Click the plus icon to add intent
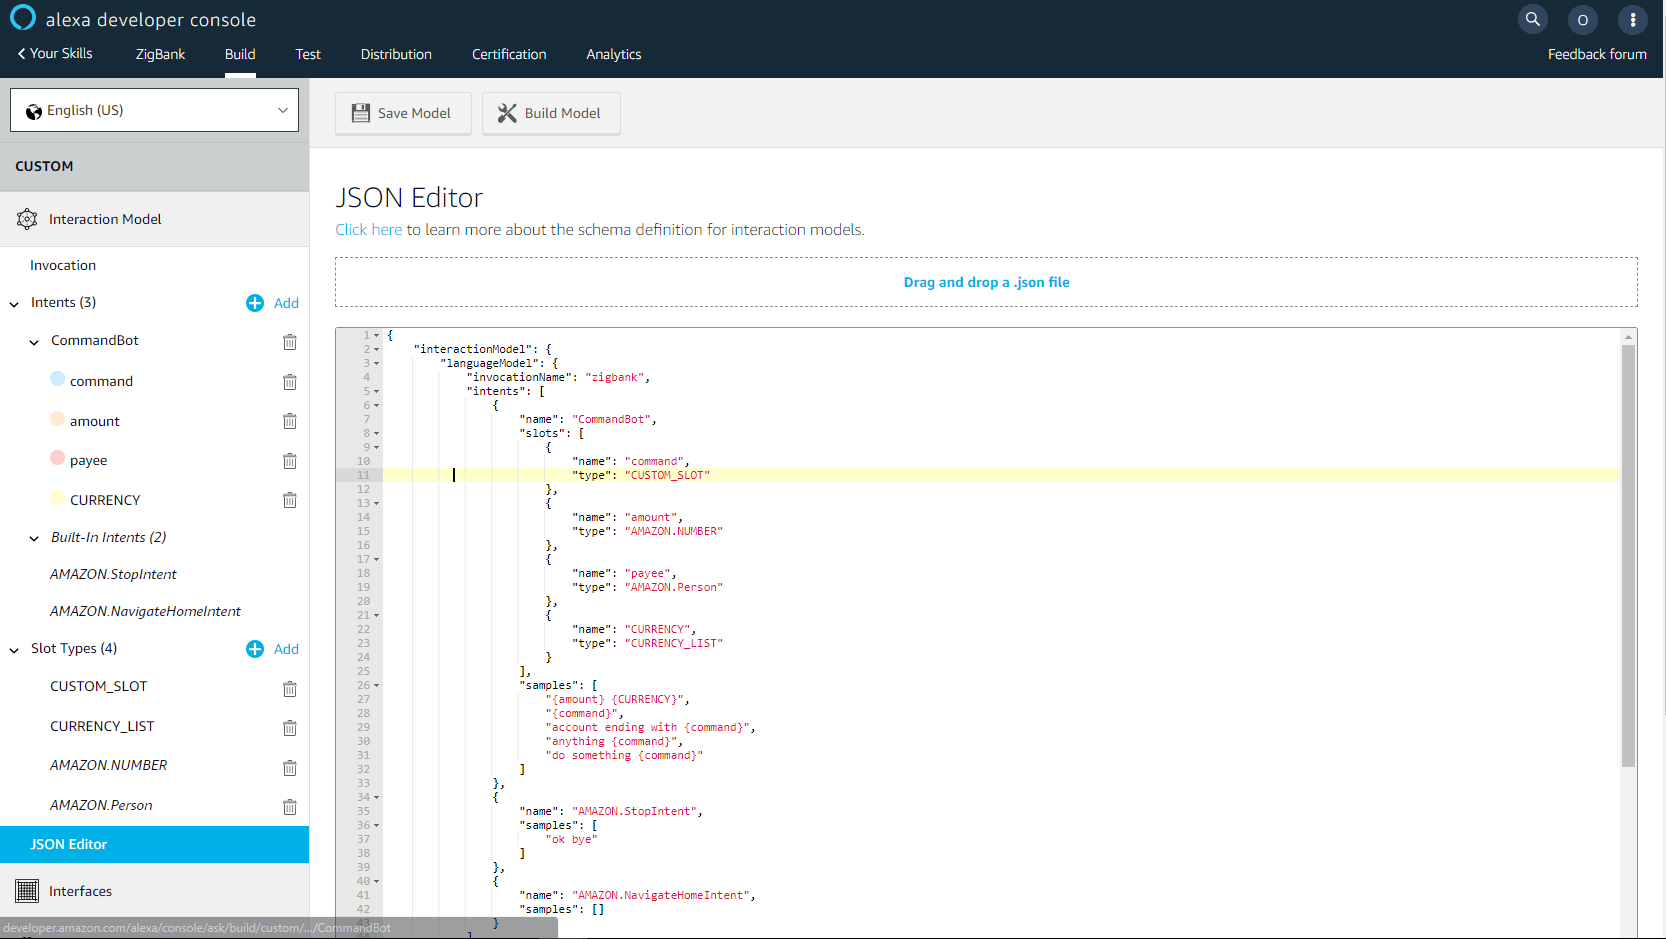Image resolution: width=1666 pixels, height=939 pixels. click(x=255, y=303)
